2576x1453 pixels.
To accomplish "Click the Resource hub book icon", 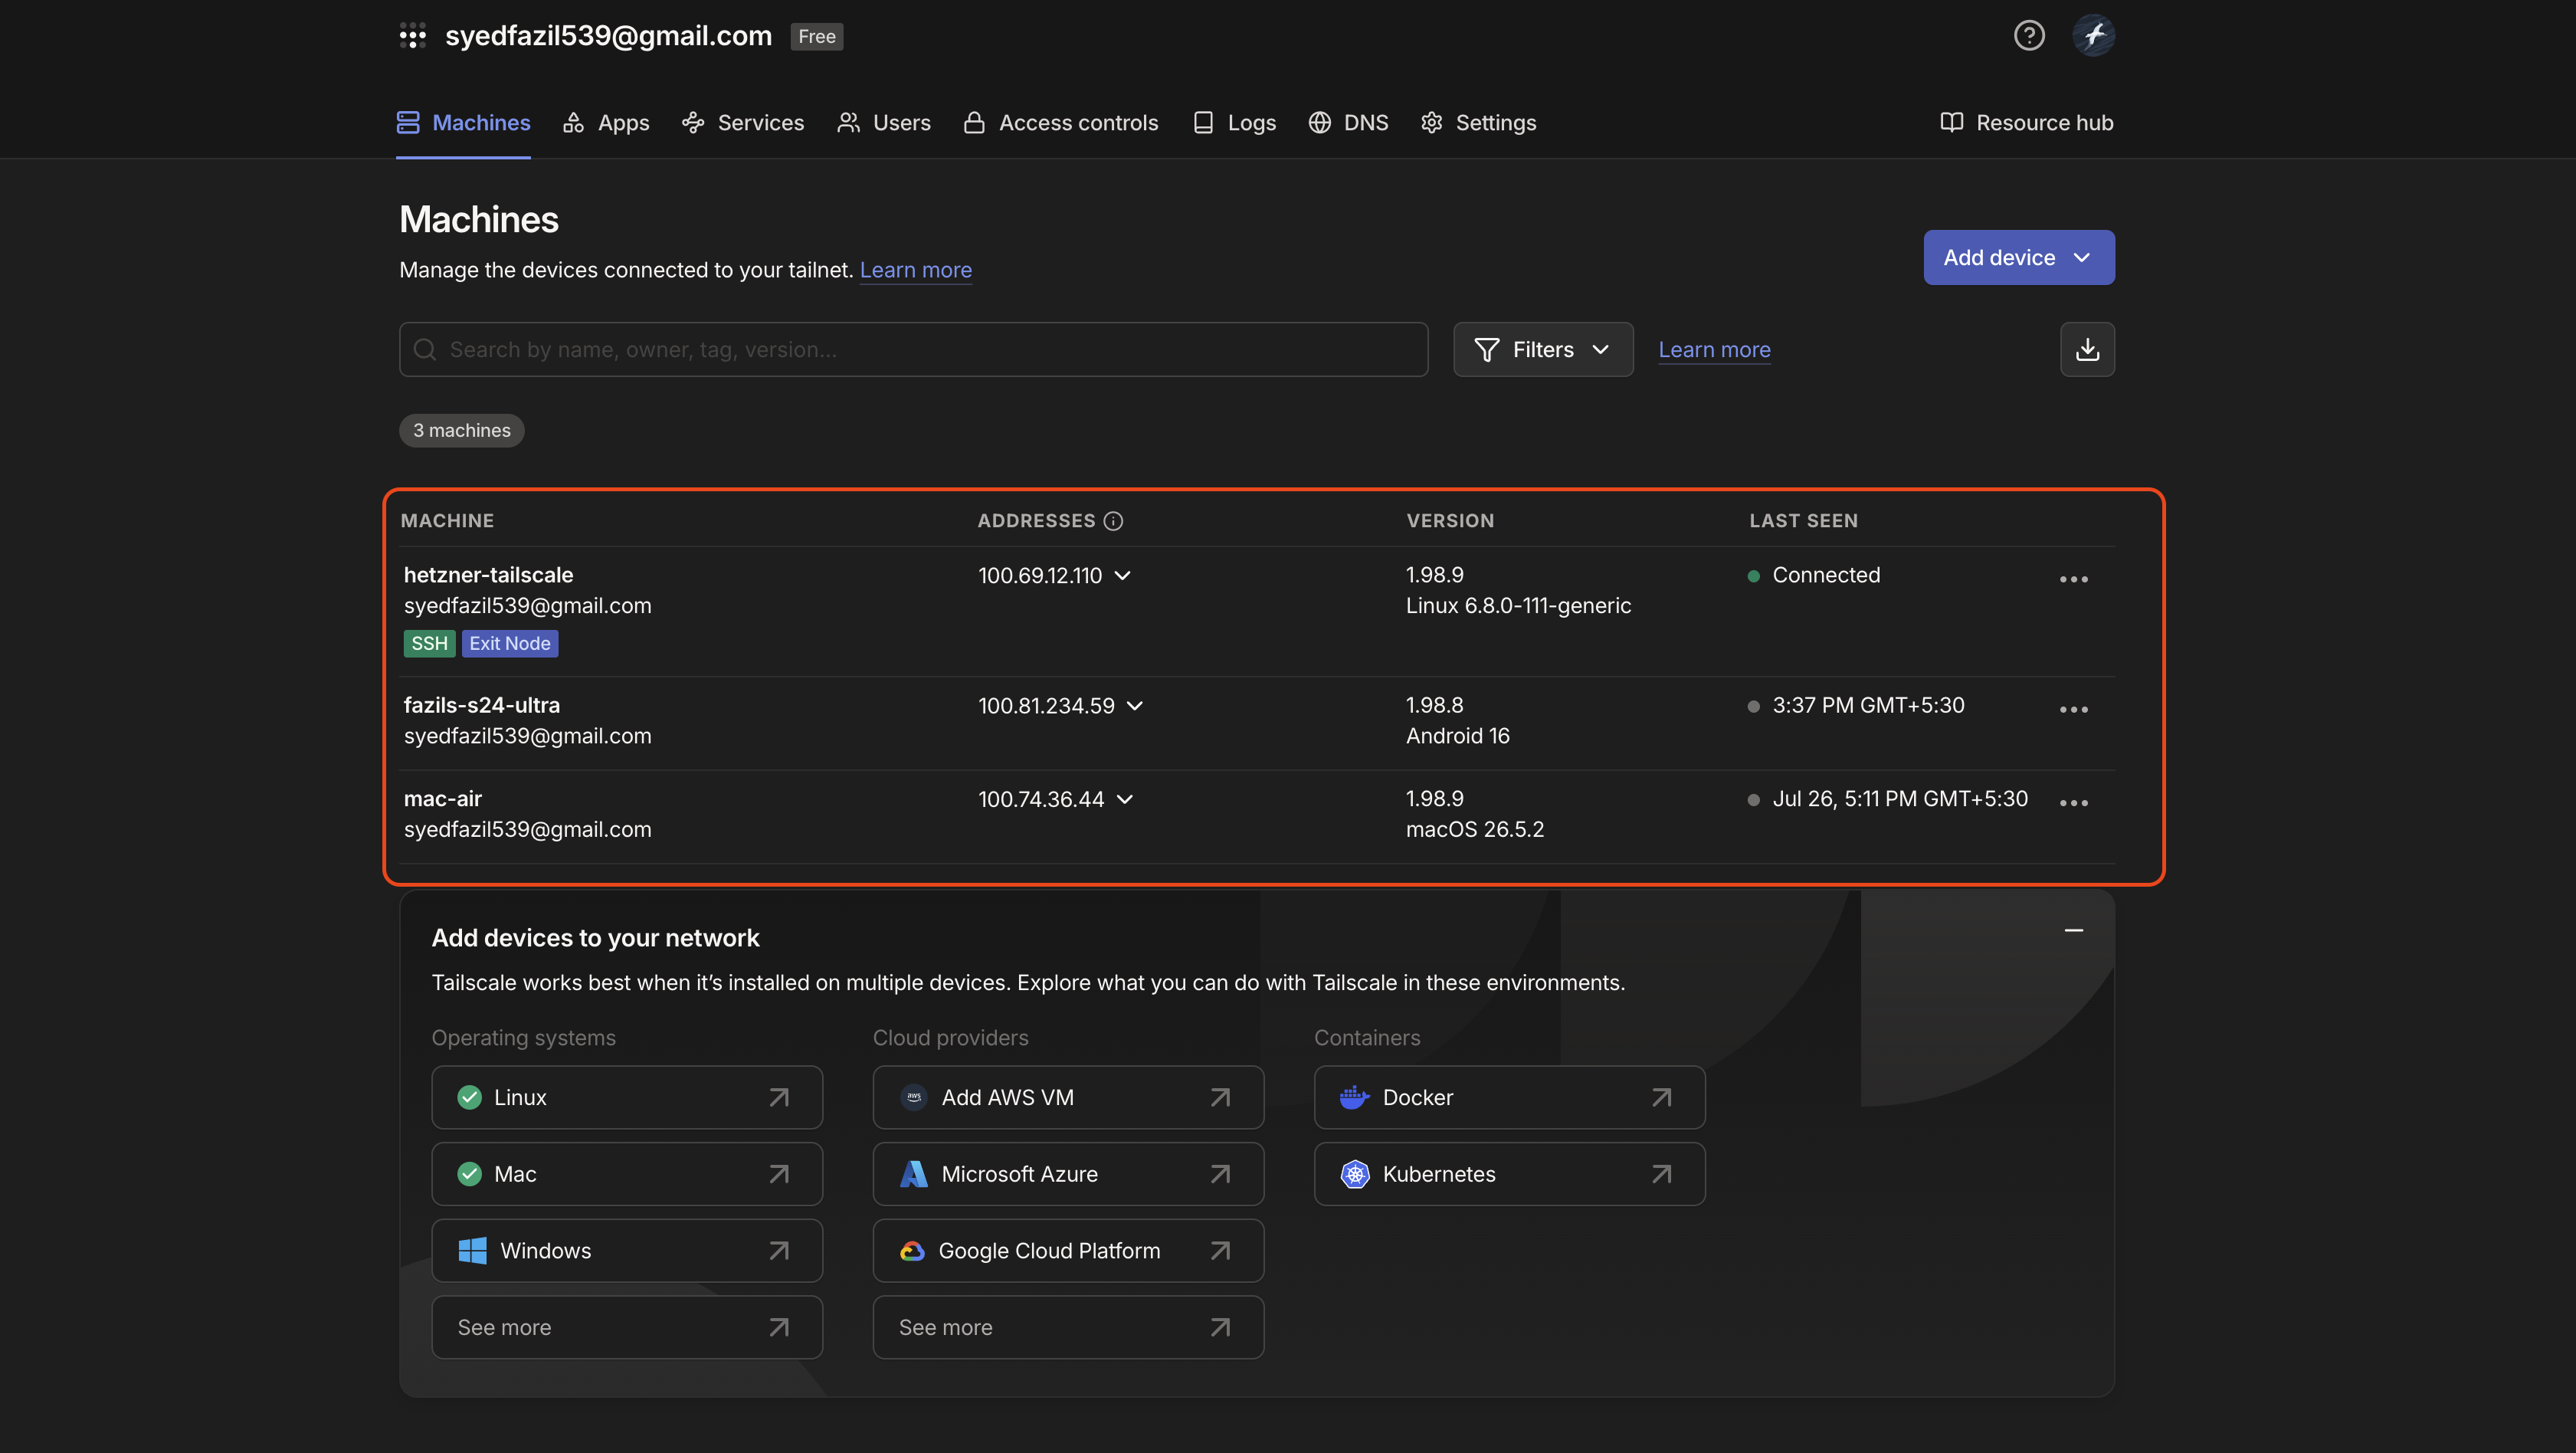I will point(1951,122).
